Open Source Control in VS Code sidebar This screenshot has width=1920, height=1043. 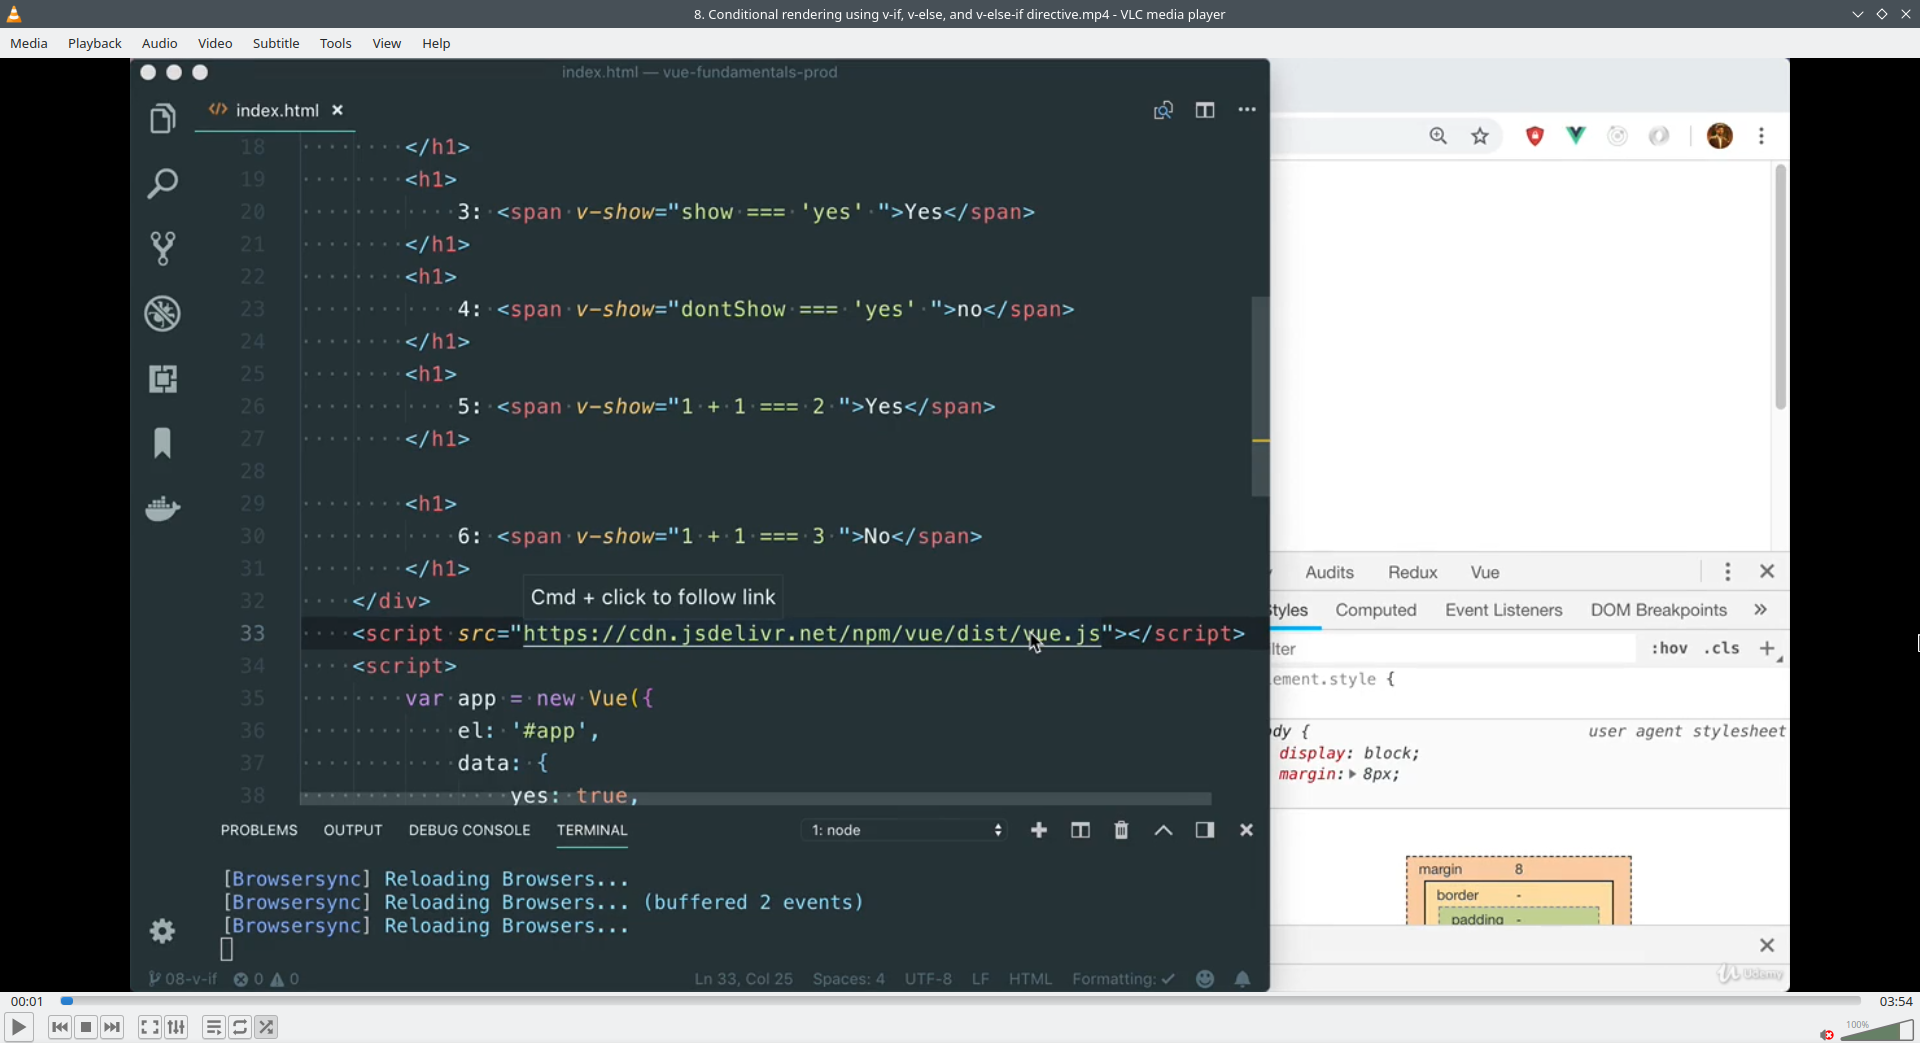tap(162, 248)
